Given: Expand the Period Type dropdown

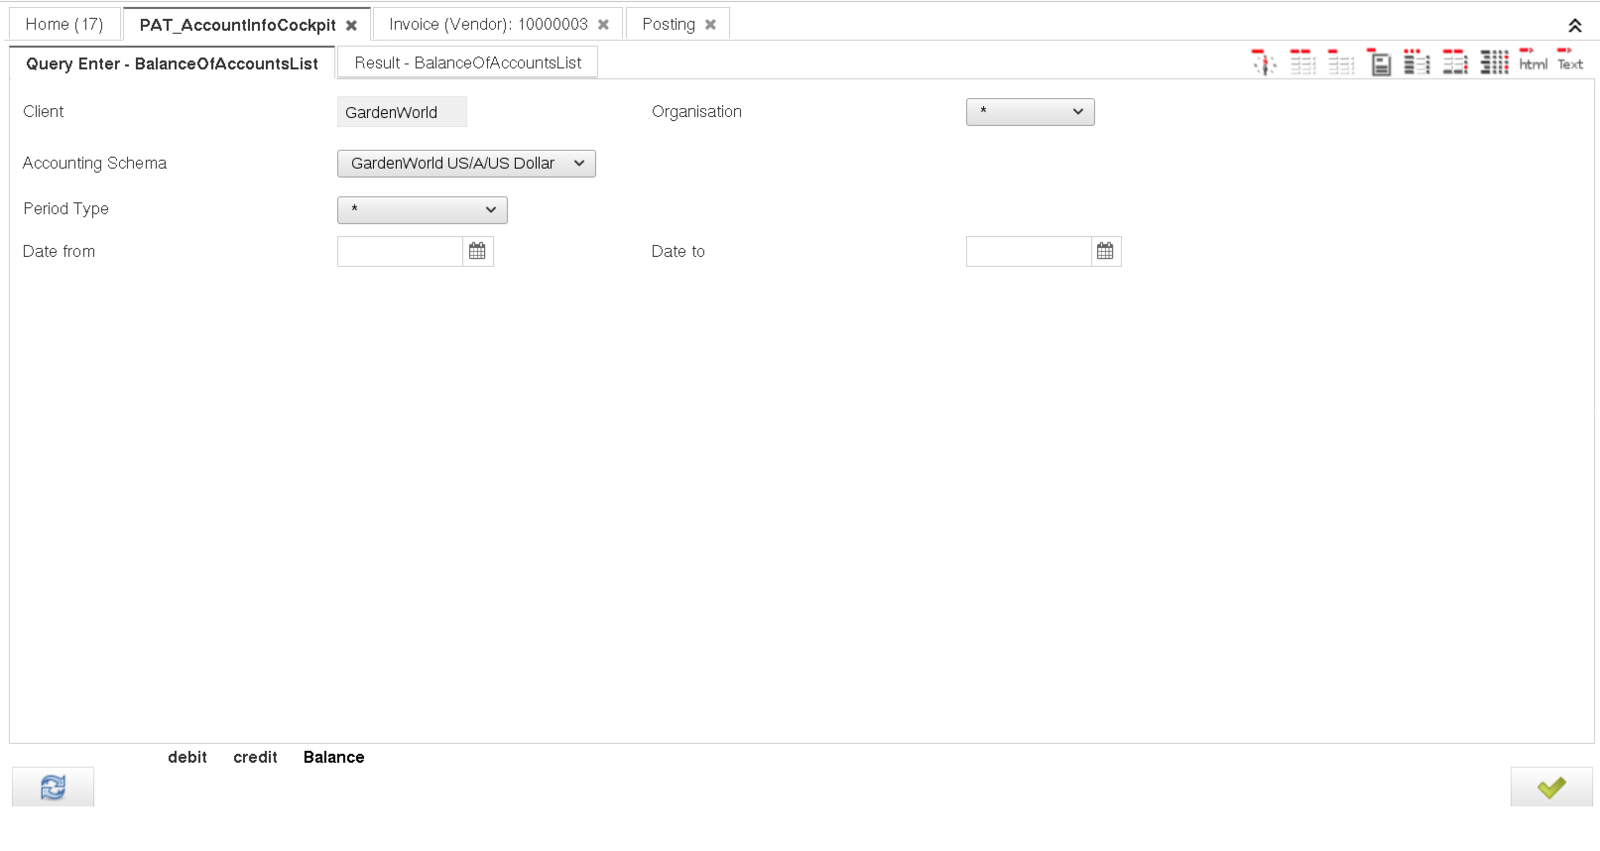Looking at the screenshot, I should coord(422,210).
